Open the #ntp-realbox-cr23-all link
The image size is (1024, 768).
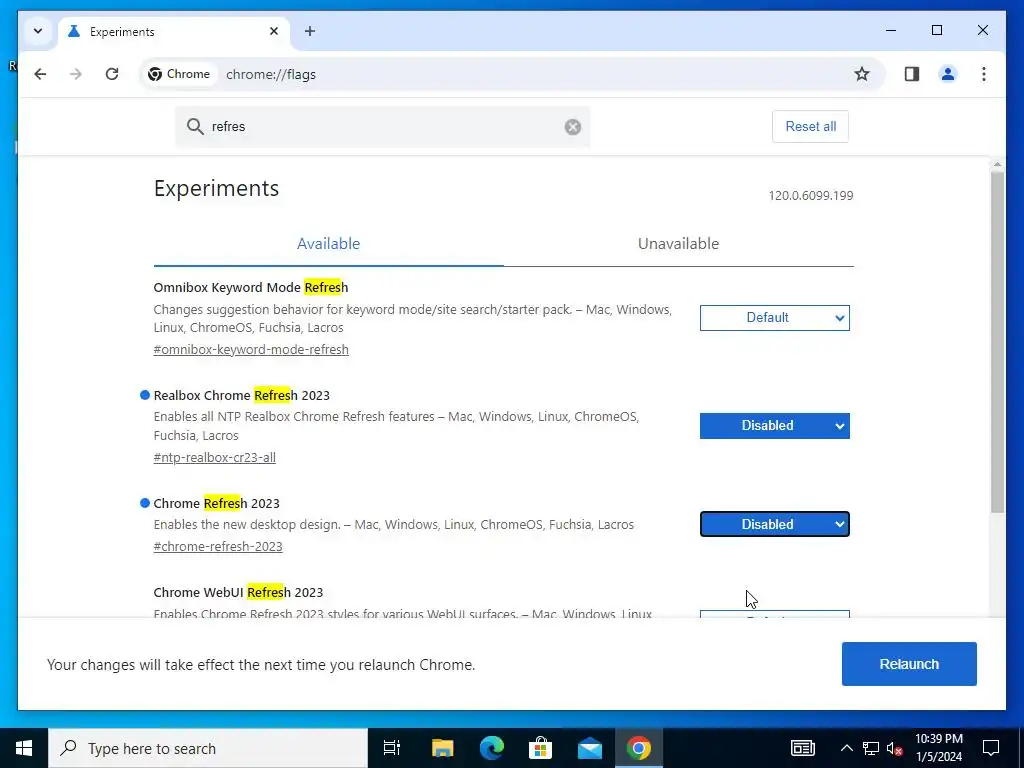tap(214, 457)
